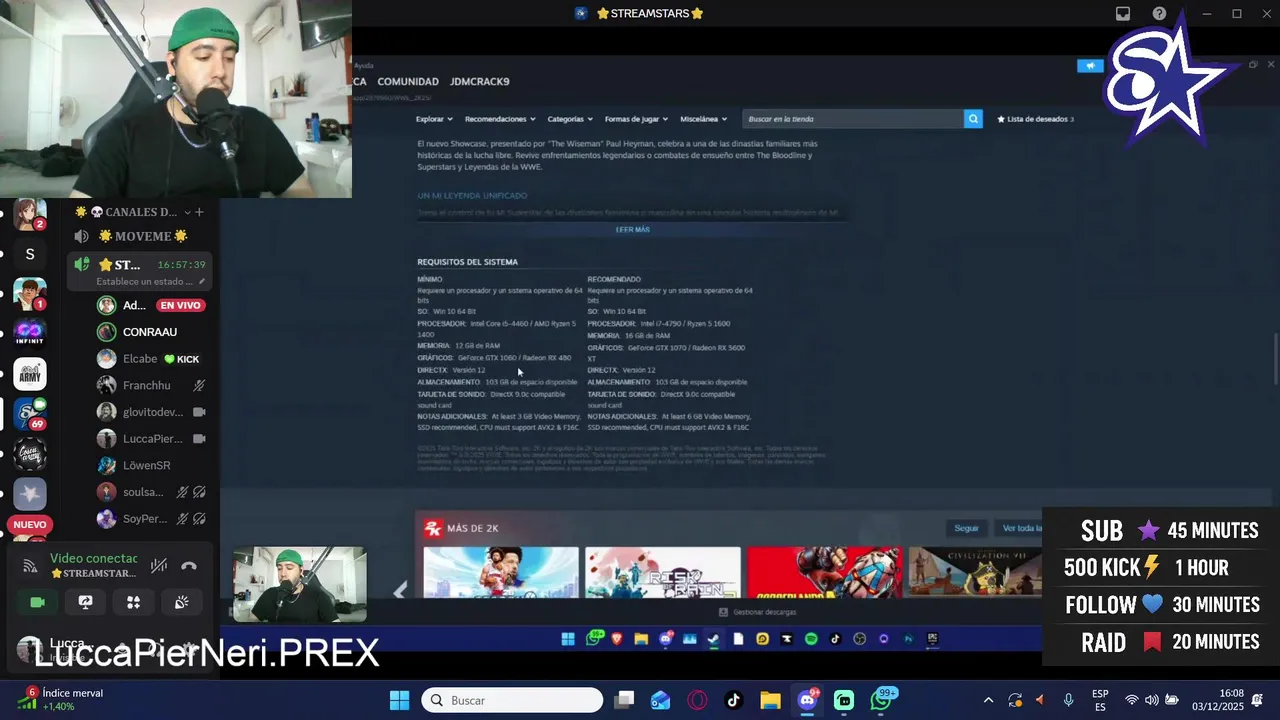This screenshot has height=720, width=1280.
Task: Open voice connection signal info icon
Action: click(x=30, y=566)
